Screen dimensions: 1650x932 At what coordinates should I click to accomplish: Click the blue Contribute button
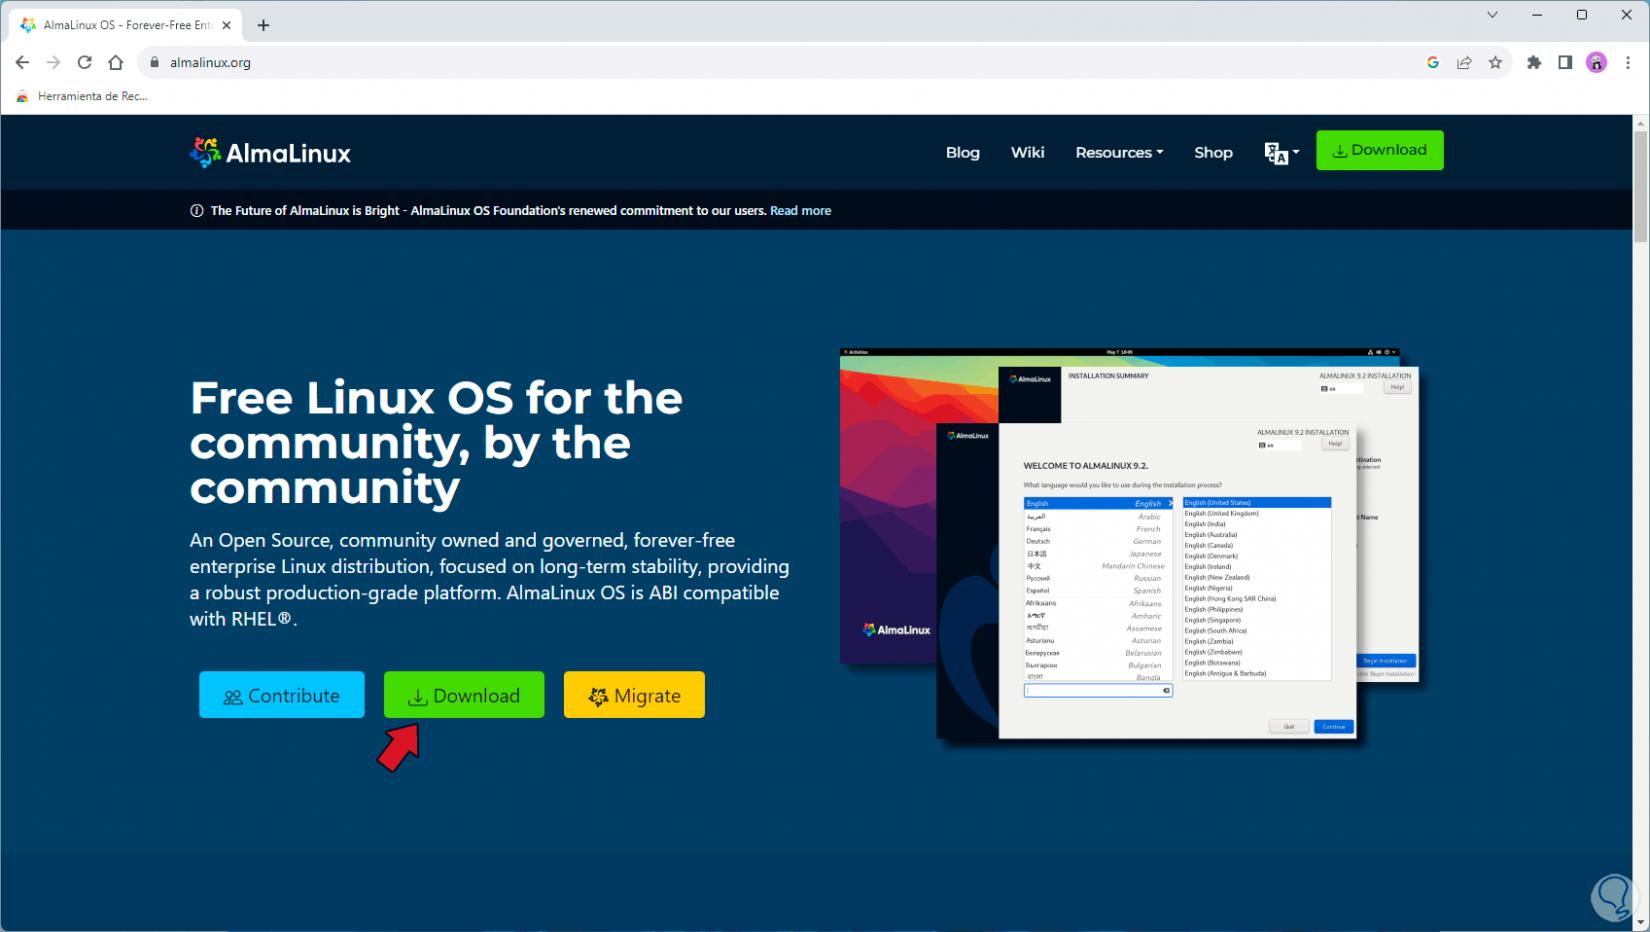282,695
